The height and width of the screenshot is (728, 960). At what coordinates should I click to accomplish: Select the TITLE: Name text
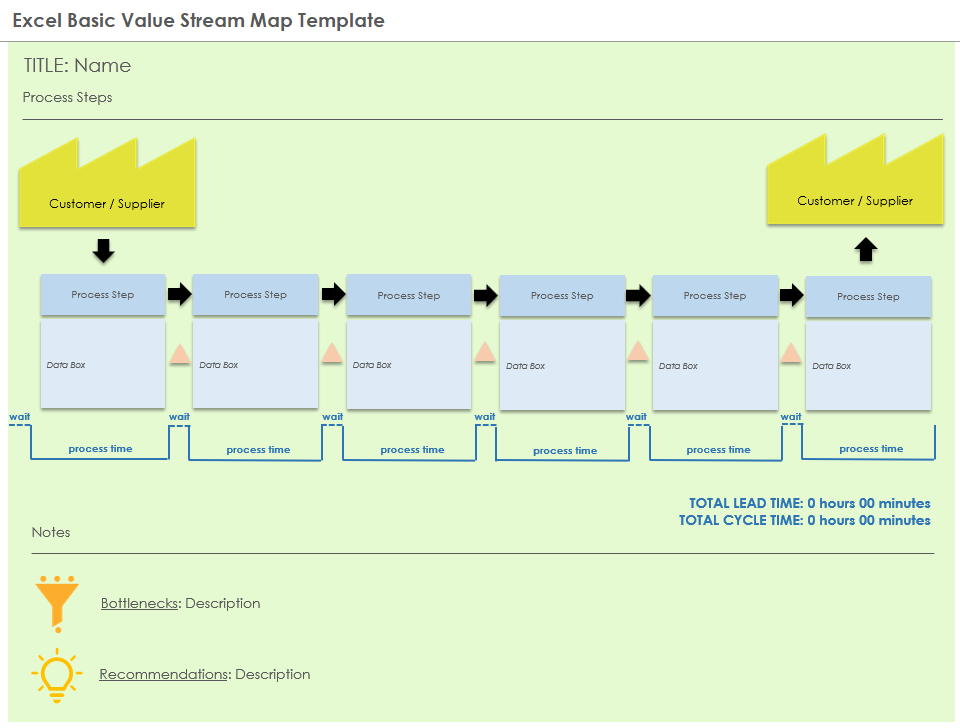[78, 66]
